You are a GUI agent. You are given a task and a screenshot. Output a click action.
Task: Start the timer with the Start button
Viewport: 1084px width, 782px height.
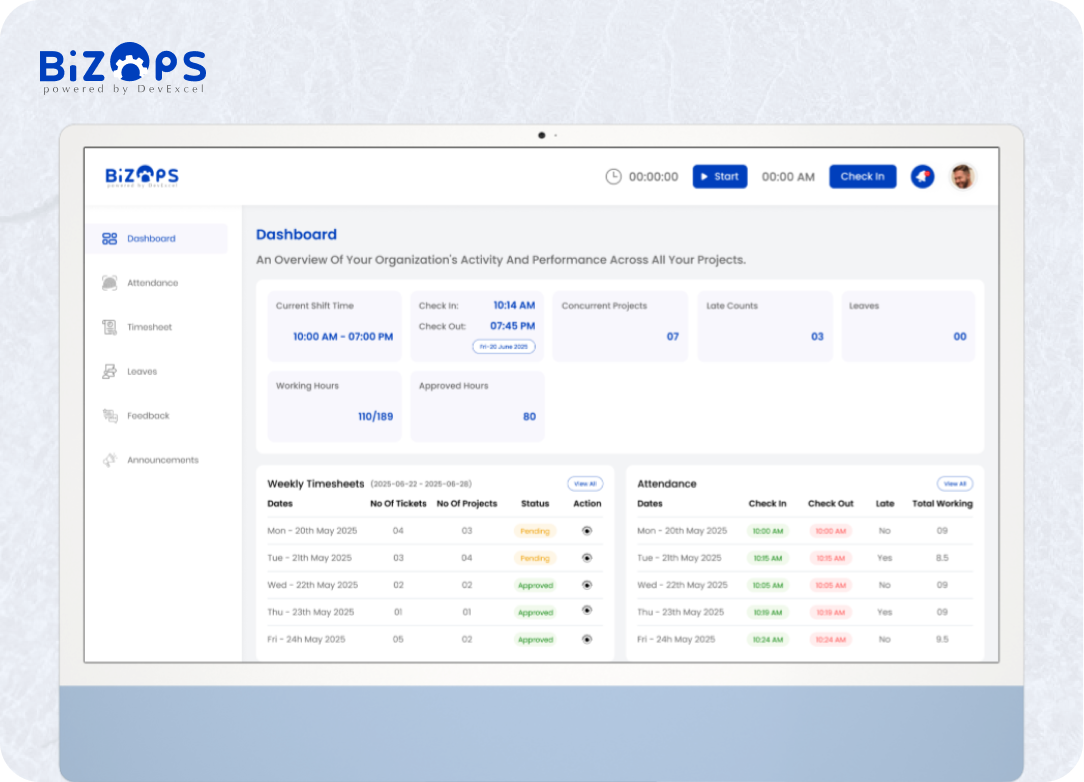[720, 176]
